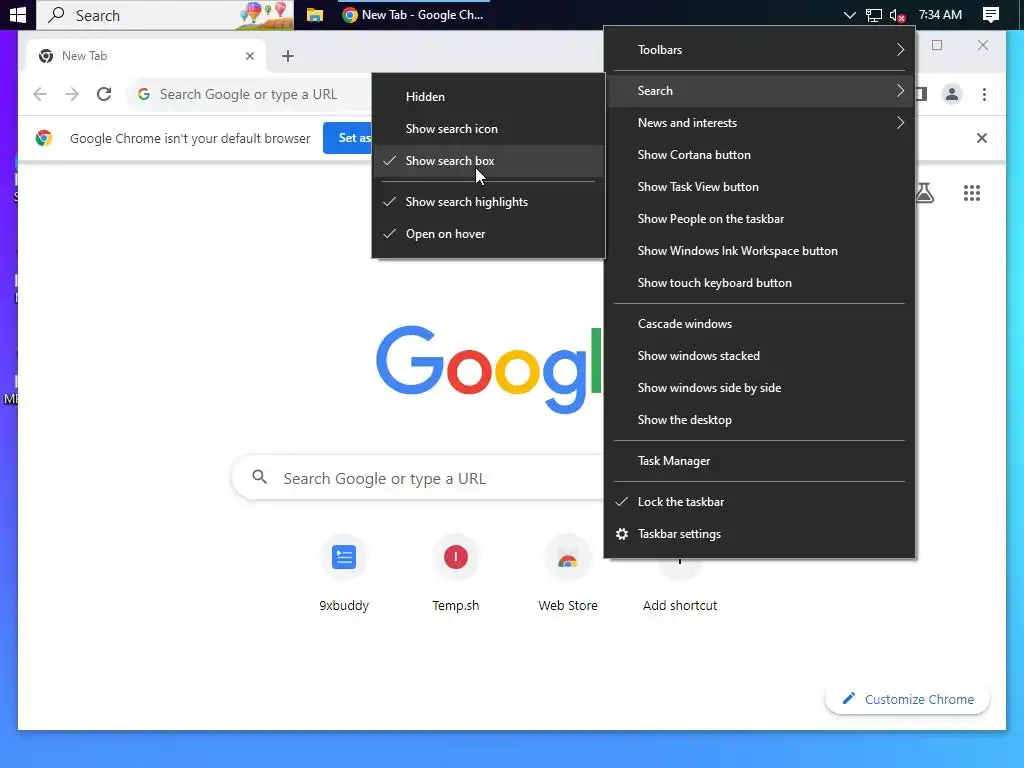Click the Add shortcut label
Screen dimensions: 1024x768
(x=680, y=605)
